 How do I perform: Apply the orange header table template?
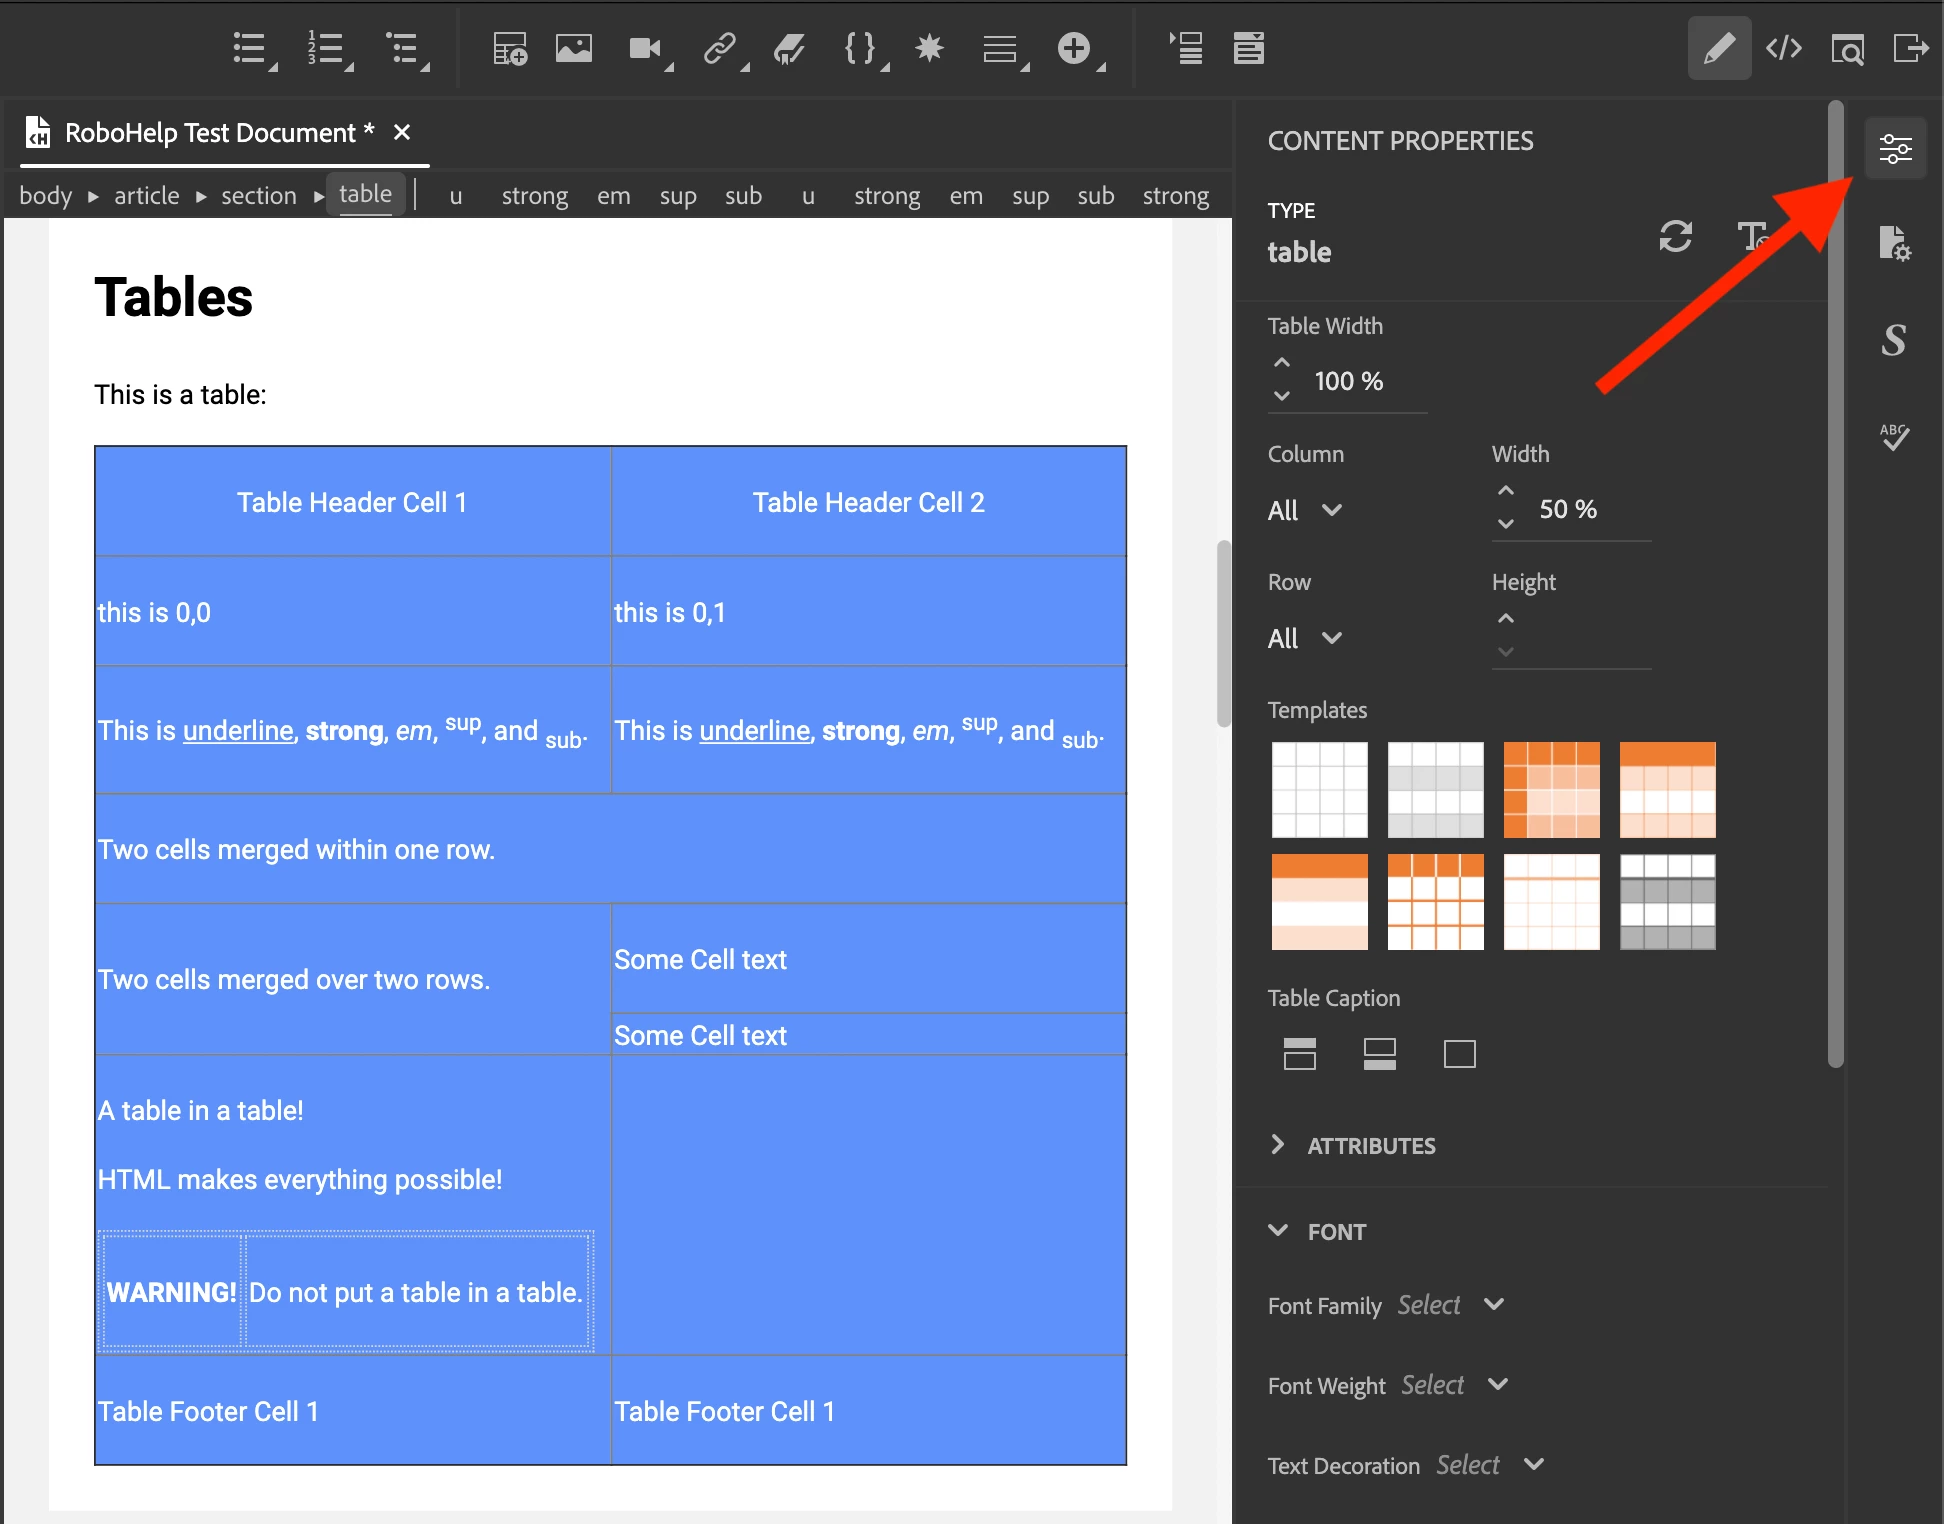(x=1667, y=790)
